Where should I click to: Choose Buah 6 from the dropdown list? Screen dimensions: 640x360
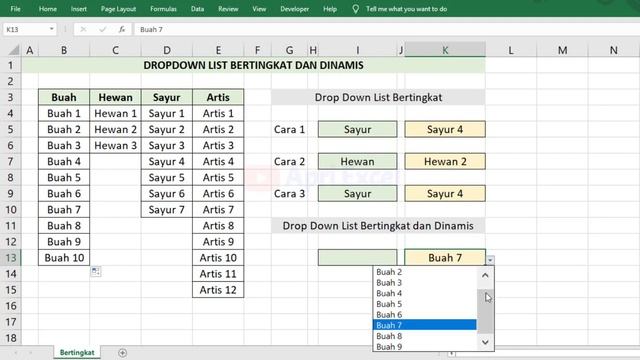click(424, 314)
